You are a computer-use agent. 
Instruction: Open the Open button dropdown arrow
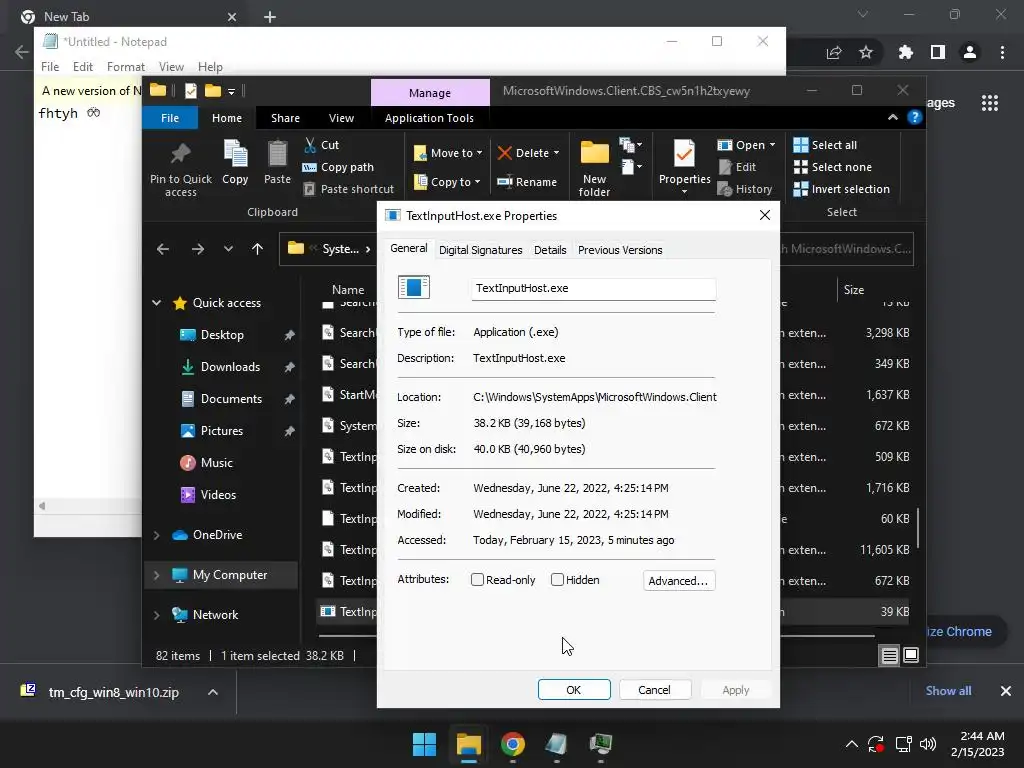(x=772, y=145)
